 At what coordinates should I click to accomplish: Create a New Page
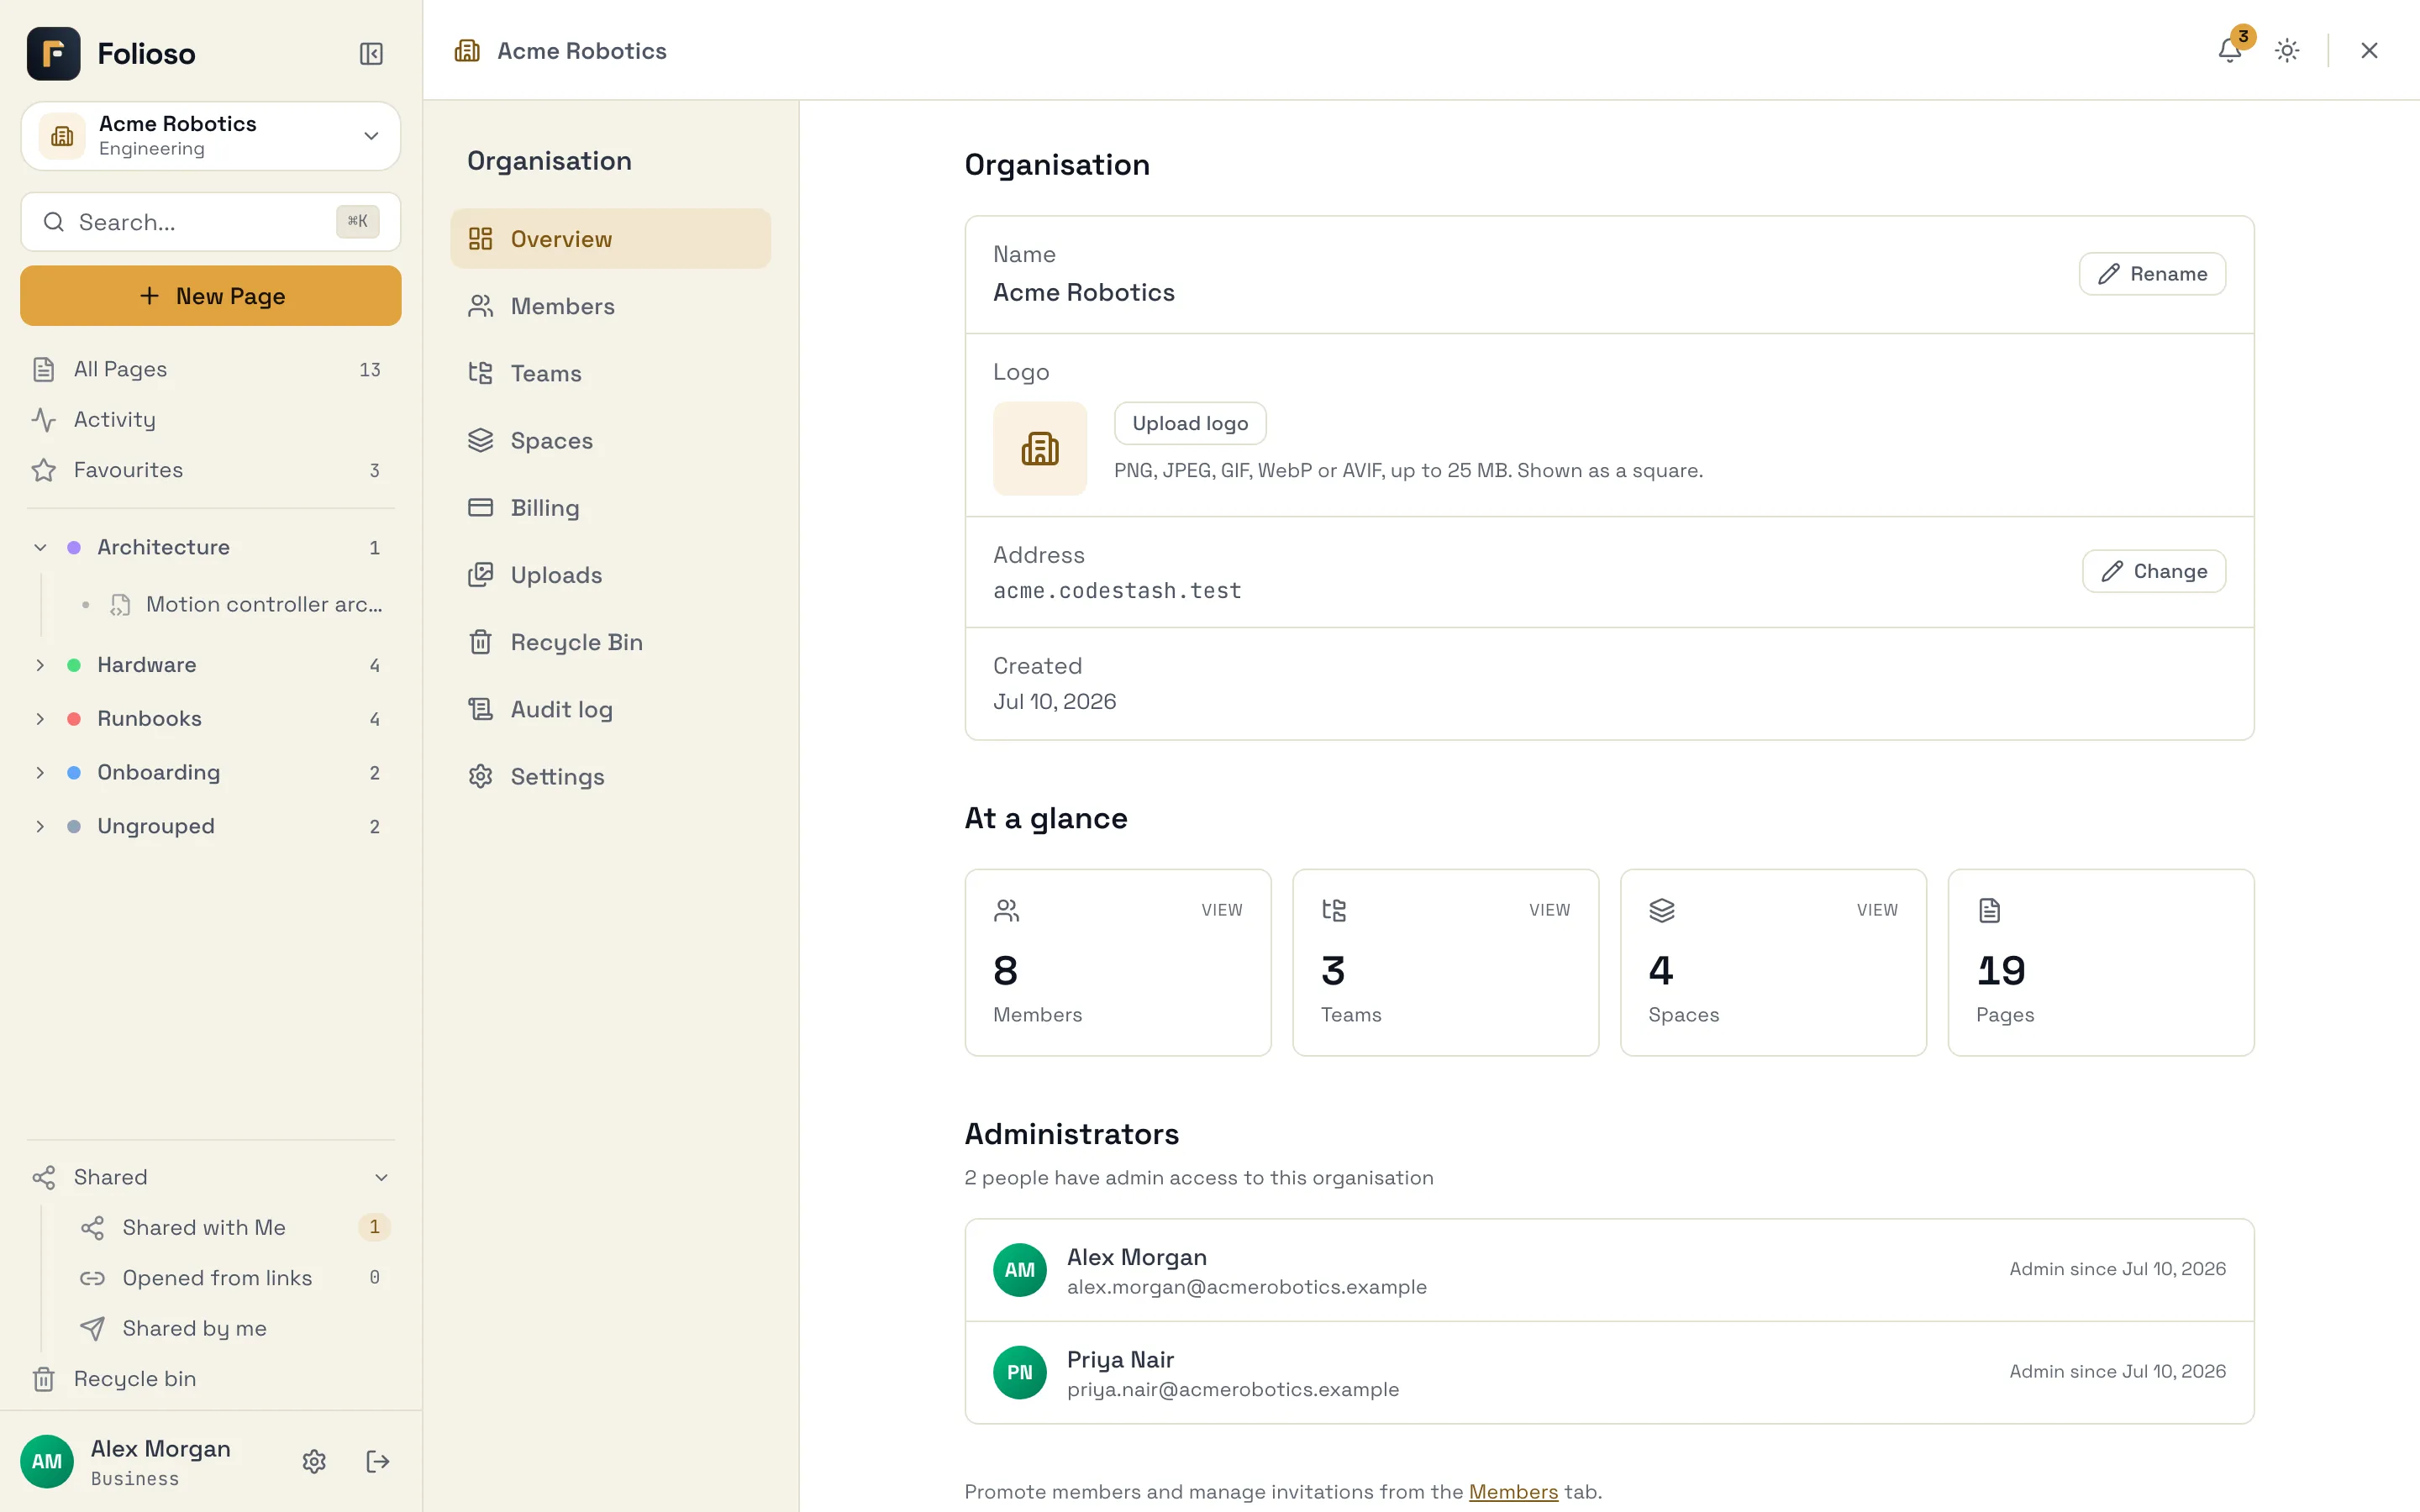211,296
